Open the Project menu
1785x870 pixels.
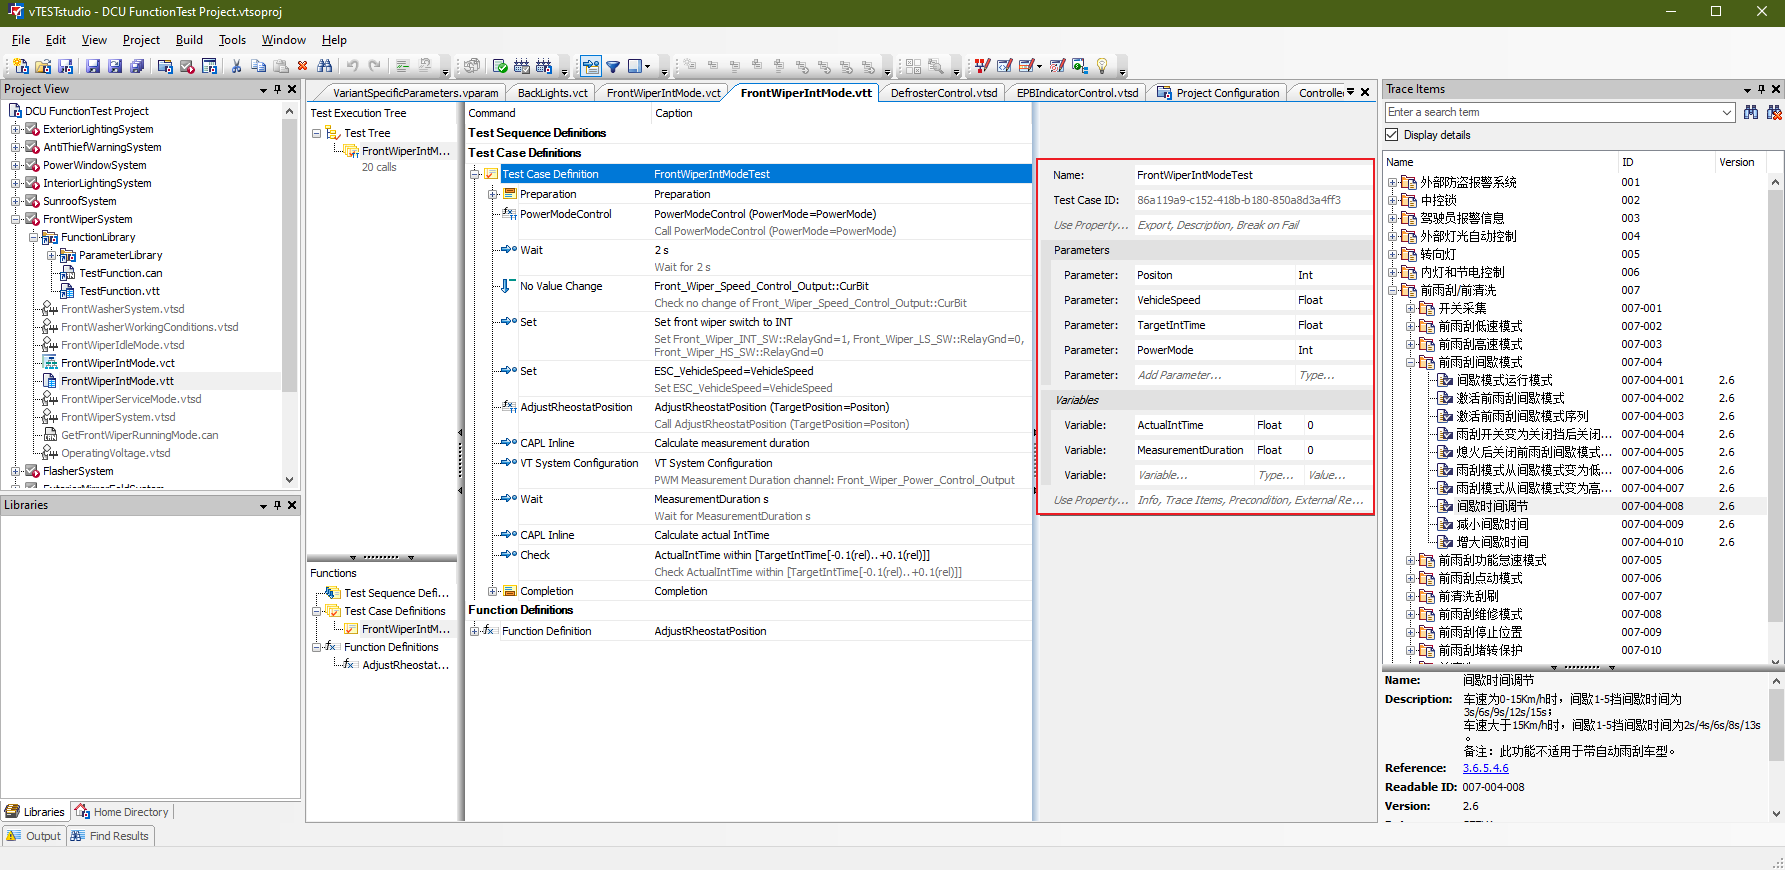[x=141, y=40]
